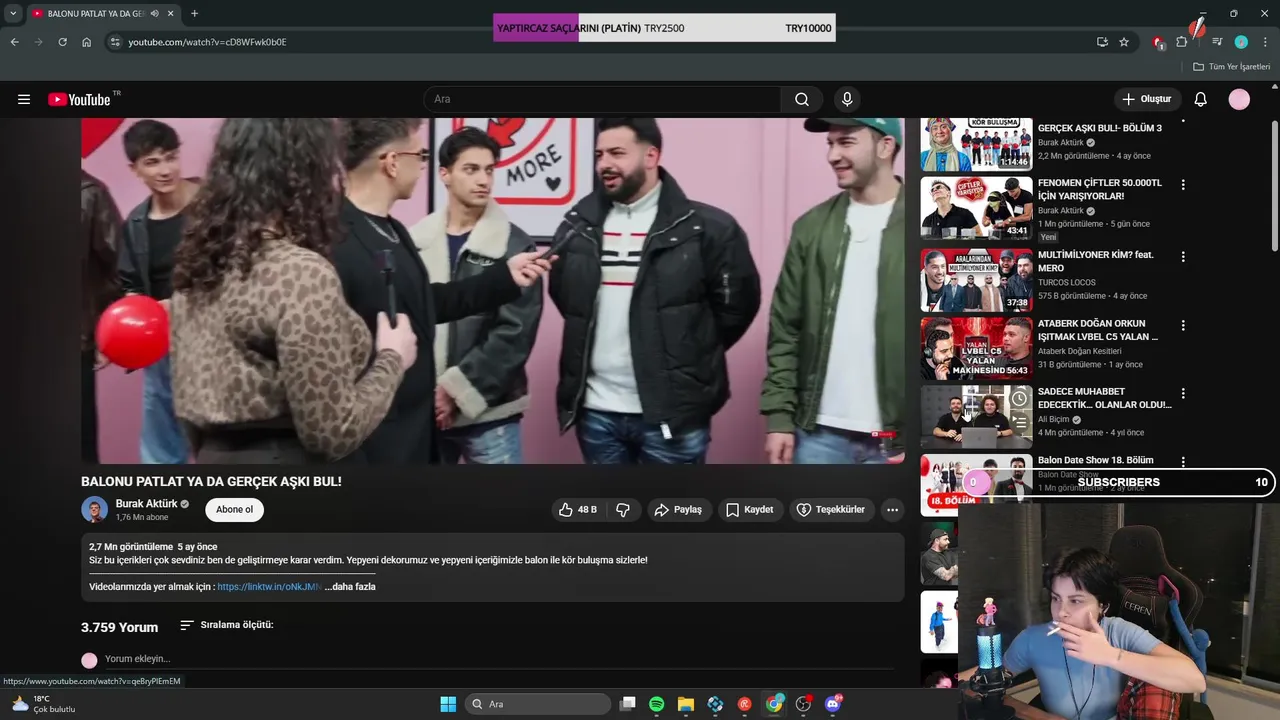Viewport: 1280px width, 720px height.
Task: Open the ATABERK DOĞAN ORKUN IŞITMAK title
Action: tap(1098, 330)
